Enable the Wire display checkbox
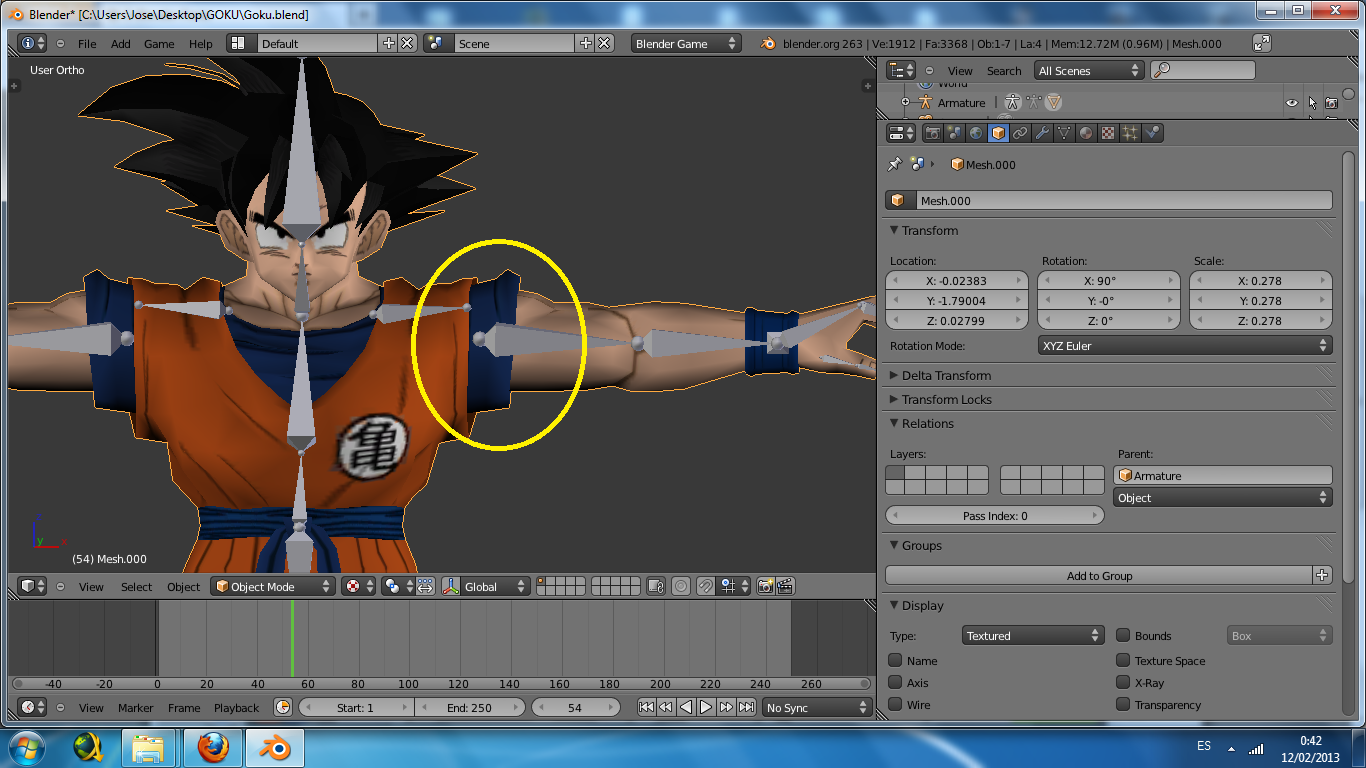 (x=895, y=705)
